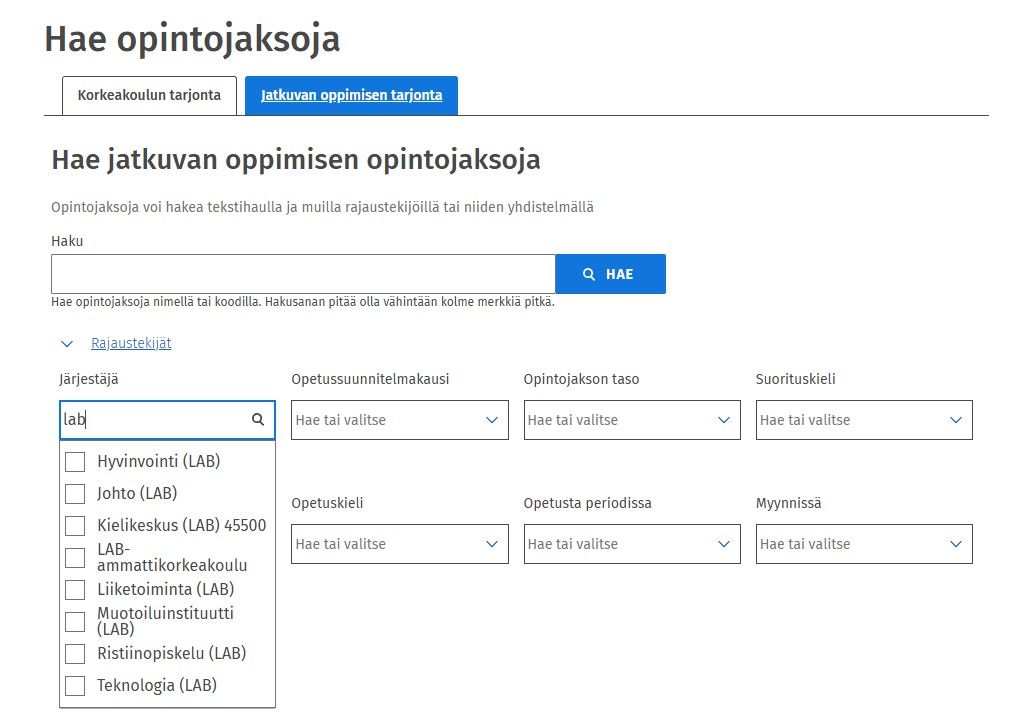1015x725 pixels.
Task: Open the Opetuskieli dropdown
Action: pyautogui.click(x=399, y=544)
